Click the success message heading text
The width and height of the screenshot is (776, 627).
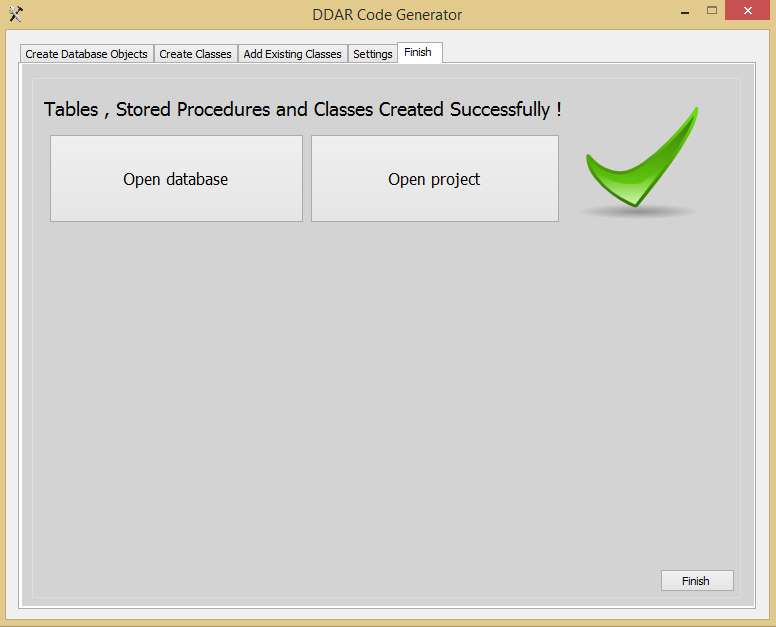point(302,109)
